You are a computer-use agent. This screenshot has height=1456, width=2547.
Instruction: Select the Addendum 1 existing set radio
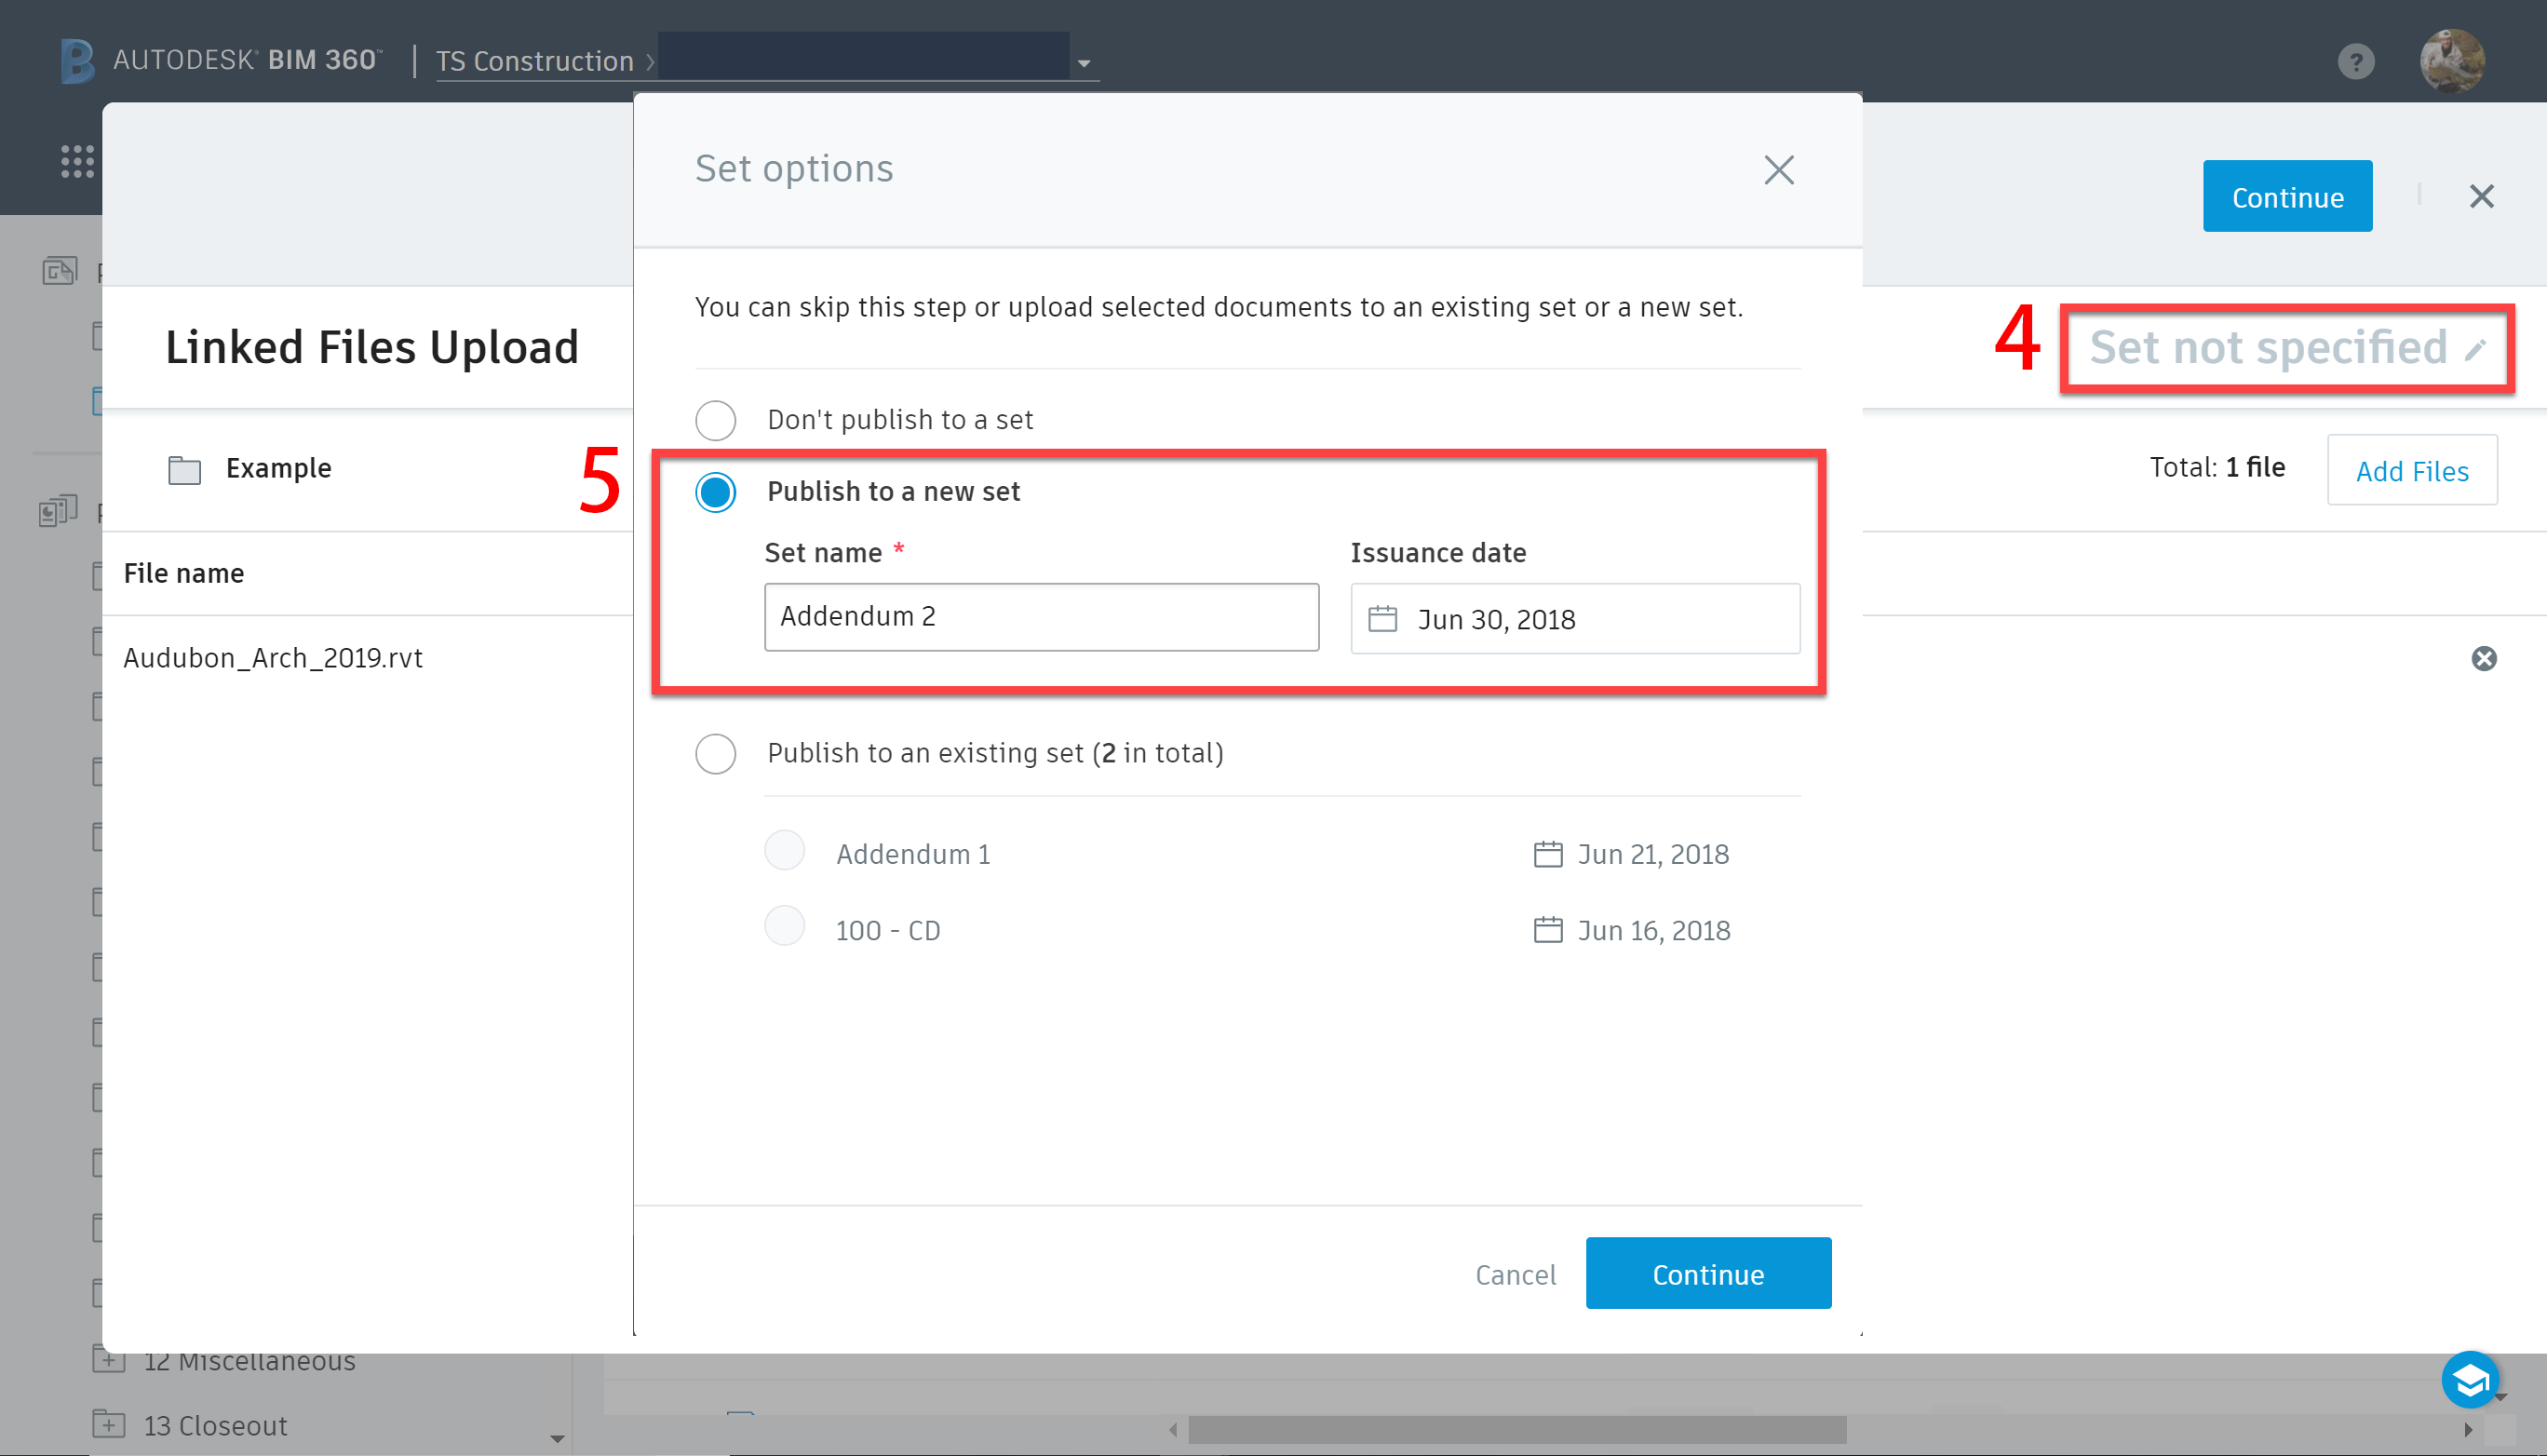[785, 850]
